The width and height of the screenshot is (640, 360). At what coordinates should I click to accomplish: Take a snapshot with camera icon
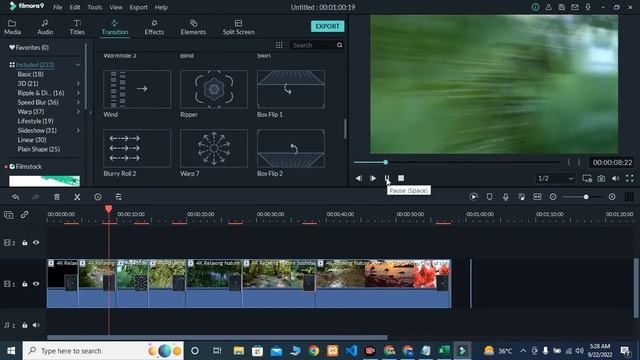tap(601, 178)
